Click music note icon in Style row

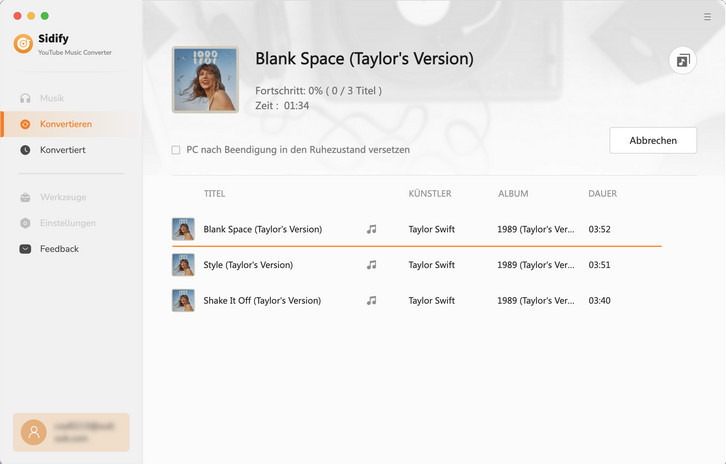[x=371, y=265]
